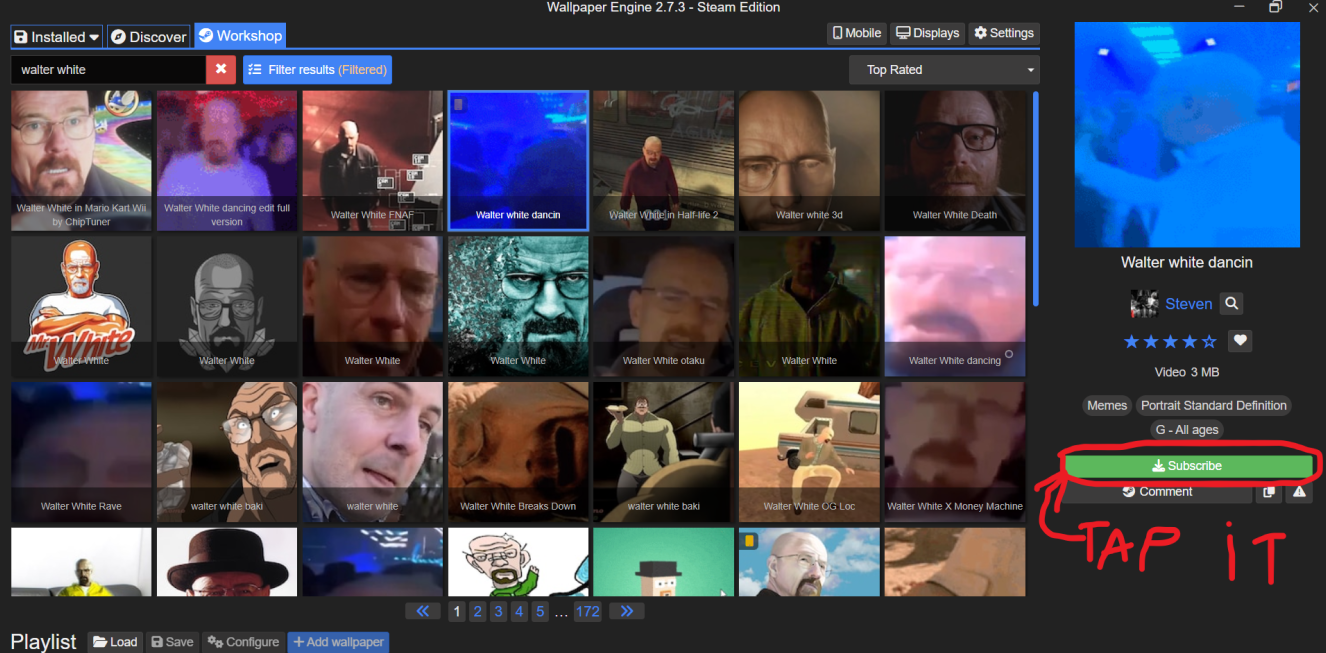
Task: Select Walter White Breaks Down wallpaper
Action: 518,452
